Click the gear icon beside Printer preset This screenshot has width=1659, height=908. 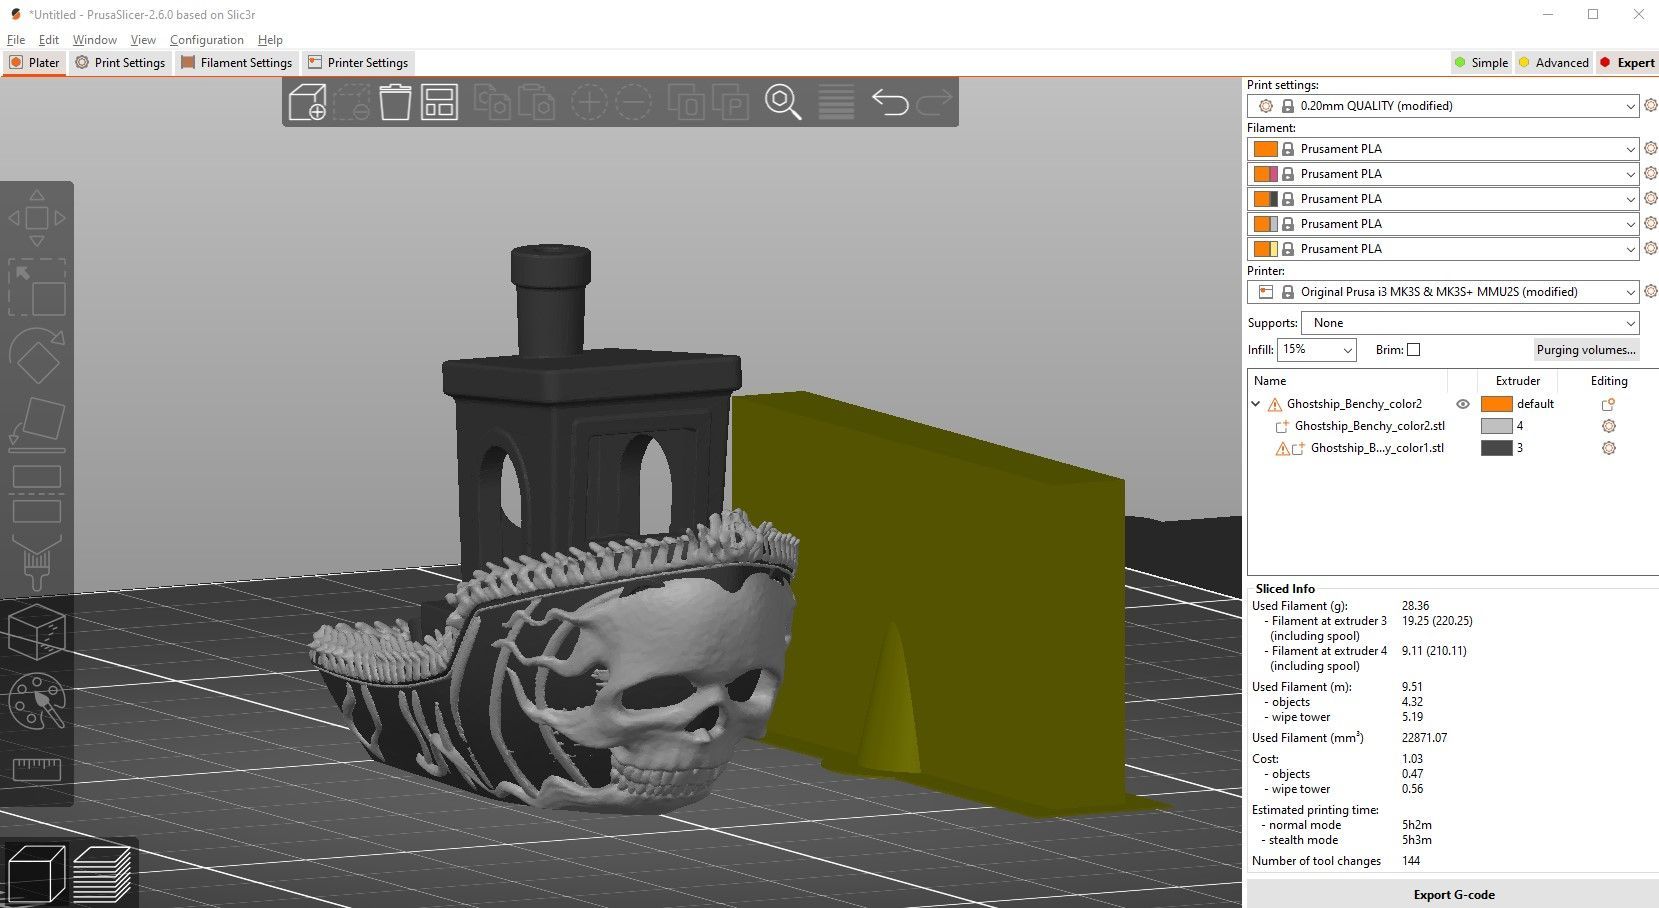pos(1651,291)
